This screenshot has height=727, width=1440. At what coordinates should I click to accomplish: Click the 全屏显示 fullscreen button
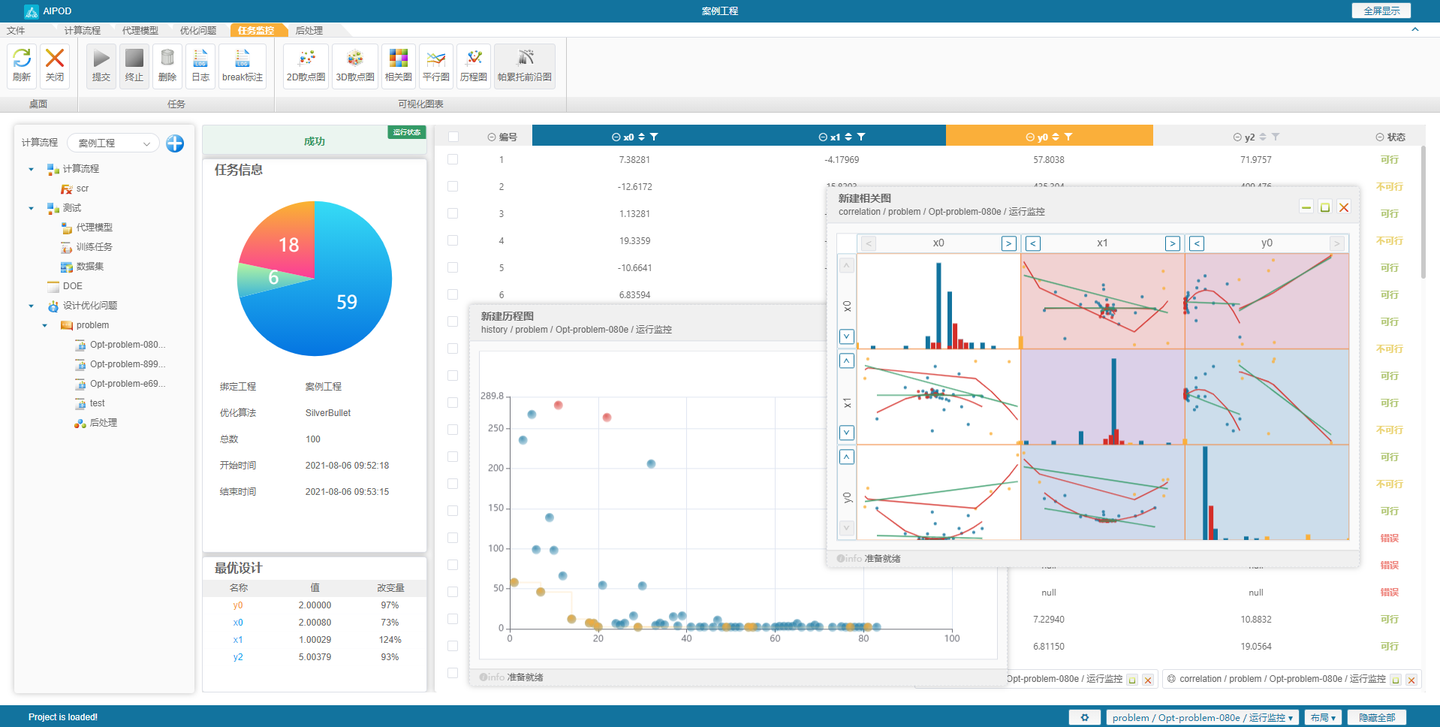coord(1381,11)
